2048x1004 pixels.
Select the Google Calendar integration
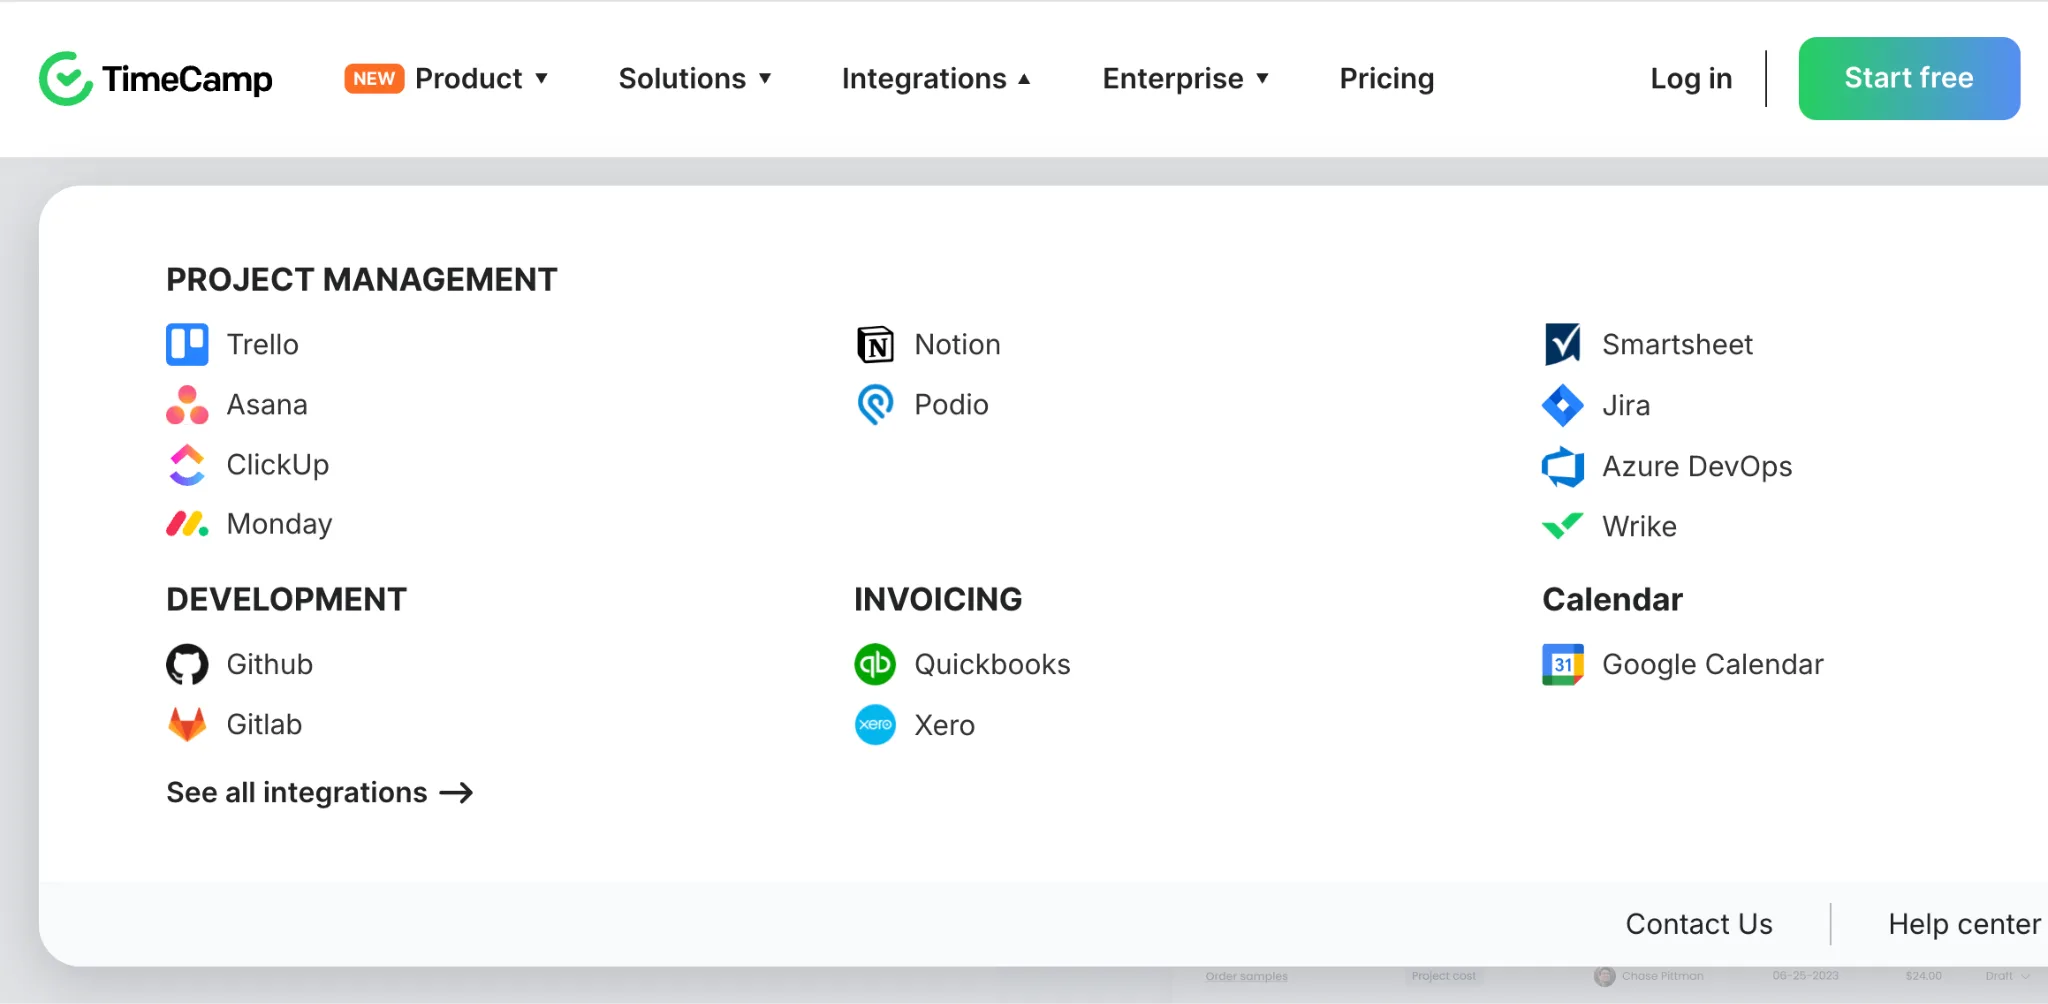[x=1713, y=665]
